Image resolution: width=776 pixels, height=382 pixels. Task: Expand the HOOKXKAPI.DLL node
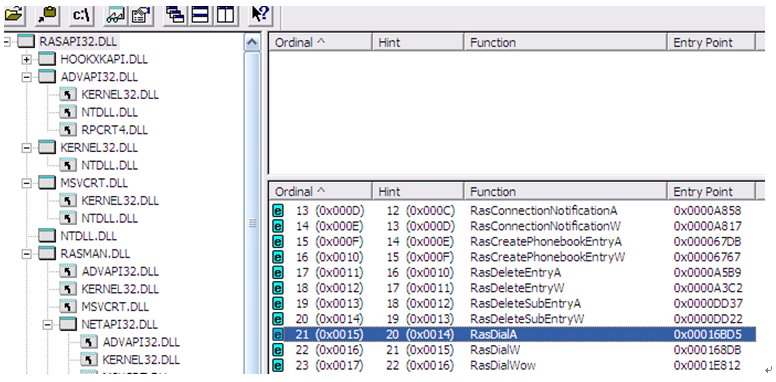click(x=27, y=60)
